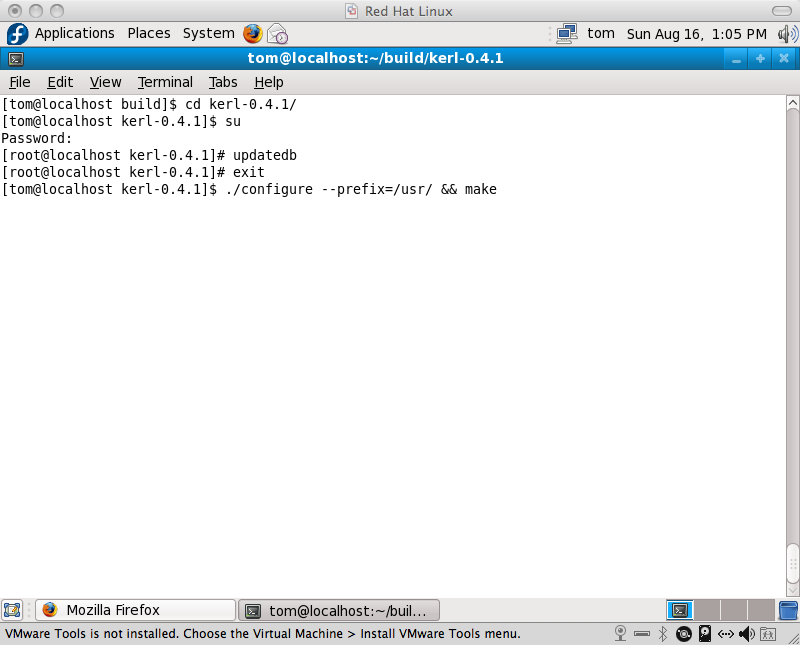Launch Firefox from the top panel icon
Image resolution: width=800 pixels, height=645 pixels.
252,33
